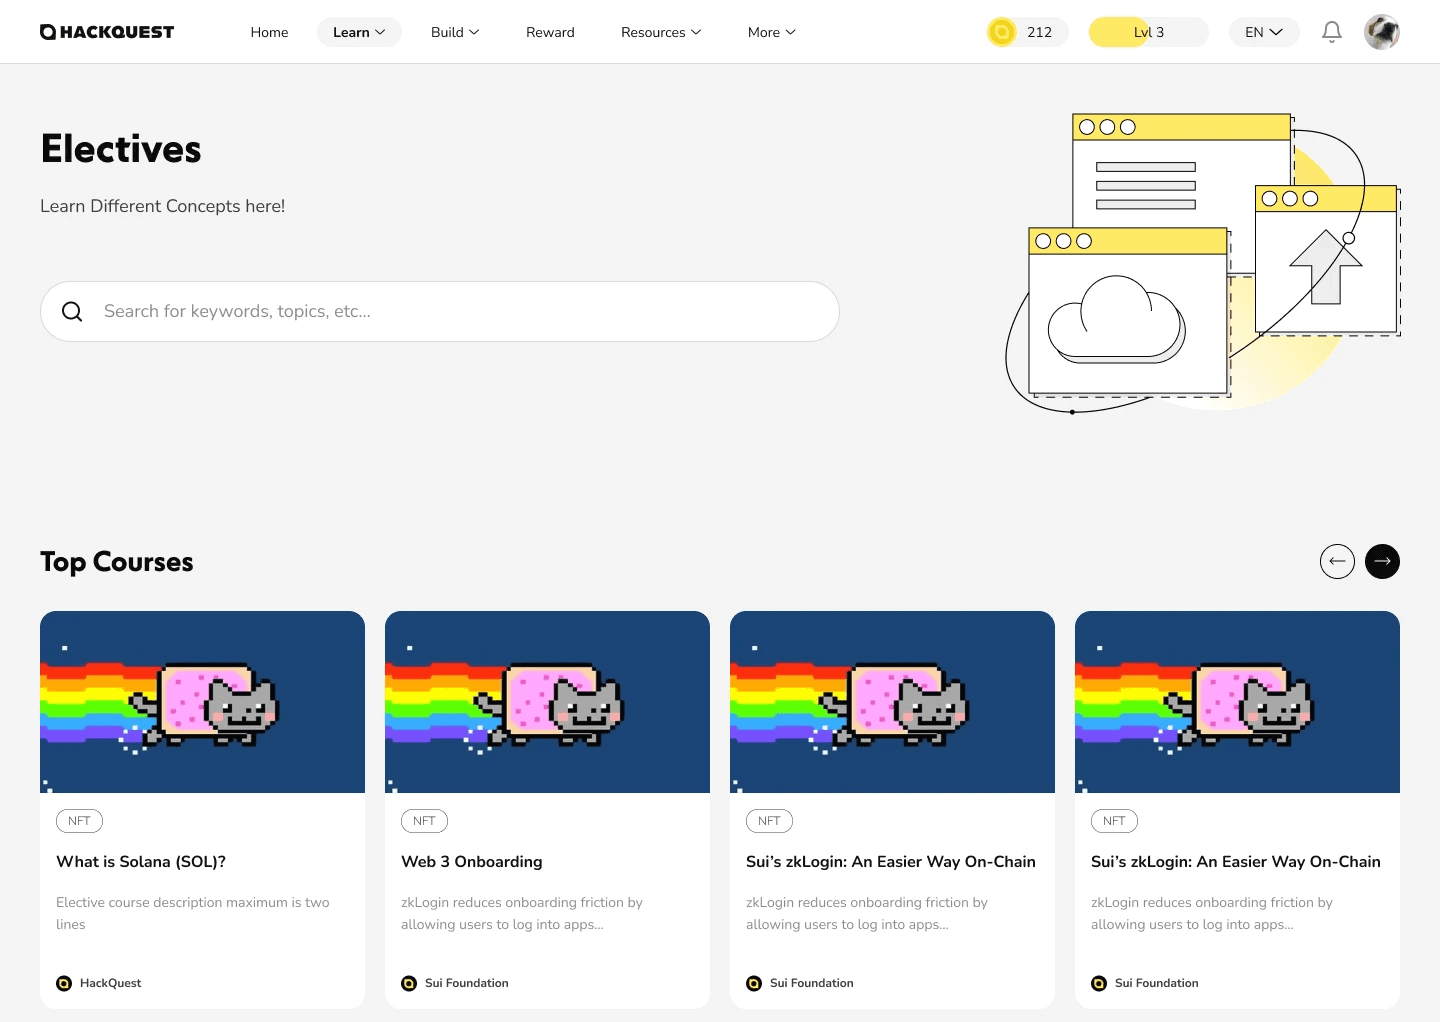
Task: Open the What is Solana (SOL)? course thumbnail
Action: (x=202, y=702)
